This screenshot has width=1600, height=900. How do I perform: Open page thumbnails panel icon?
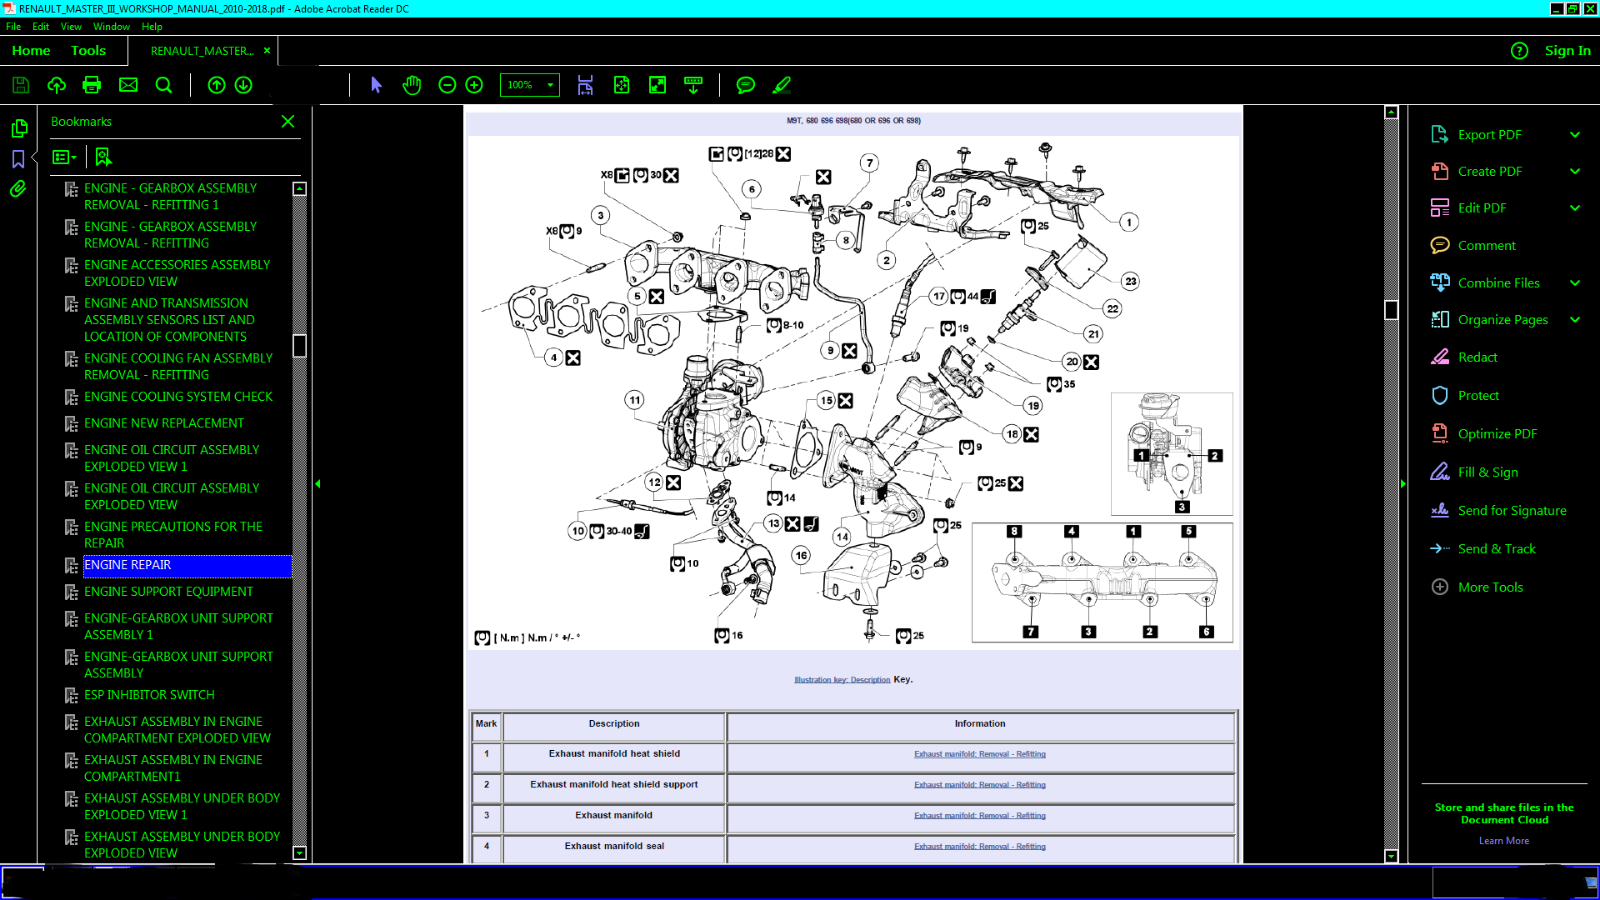point(18,128)
